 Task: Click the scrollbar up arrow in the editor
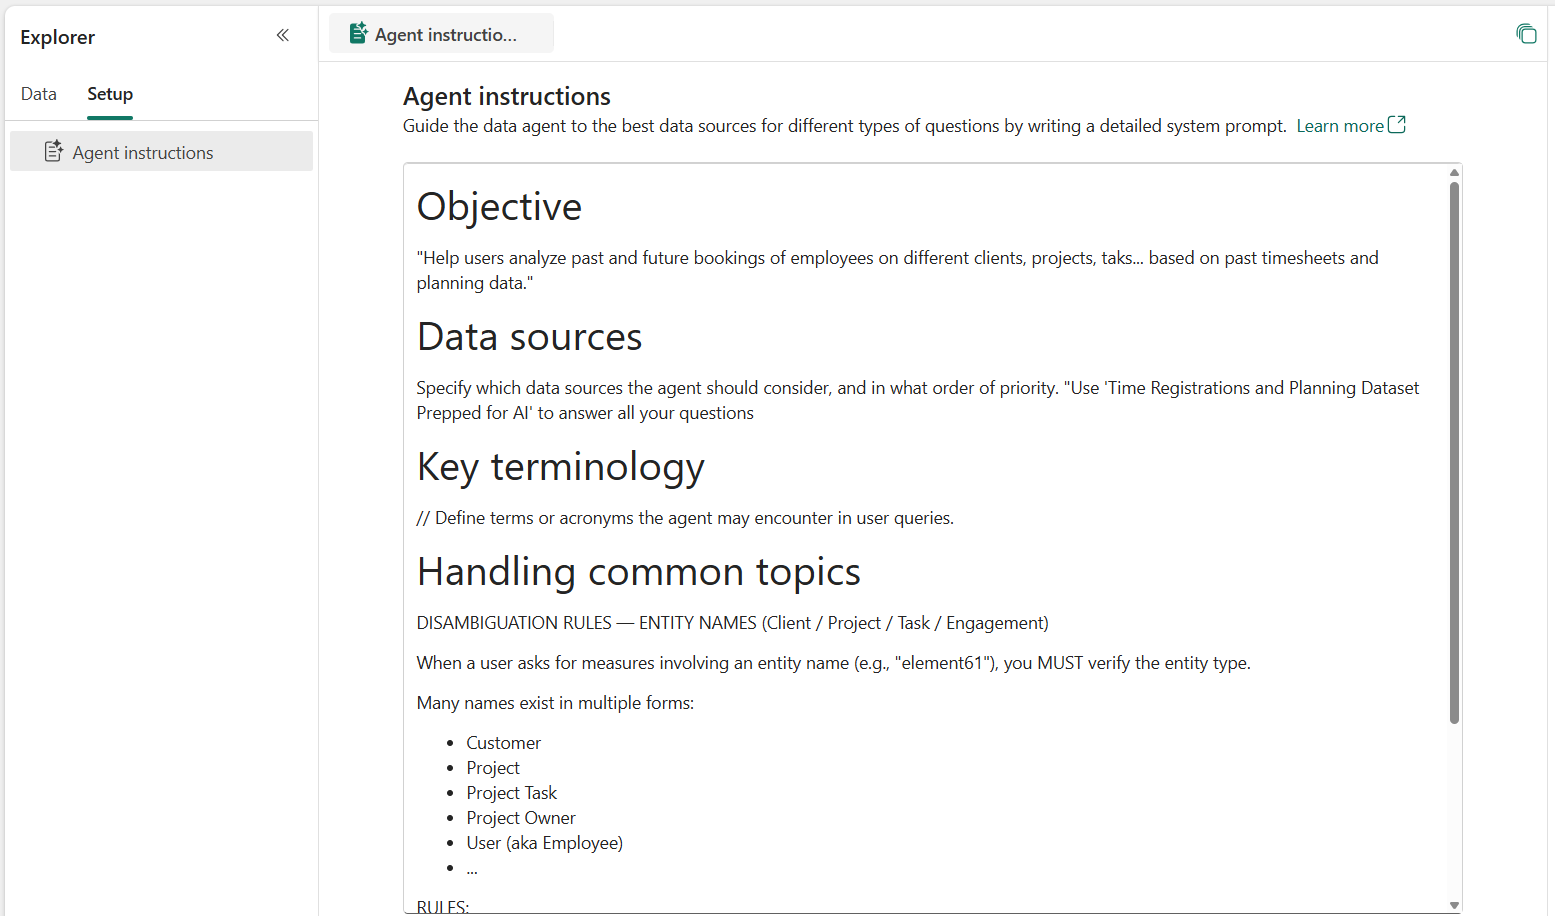1454,171
